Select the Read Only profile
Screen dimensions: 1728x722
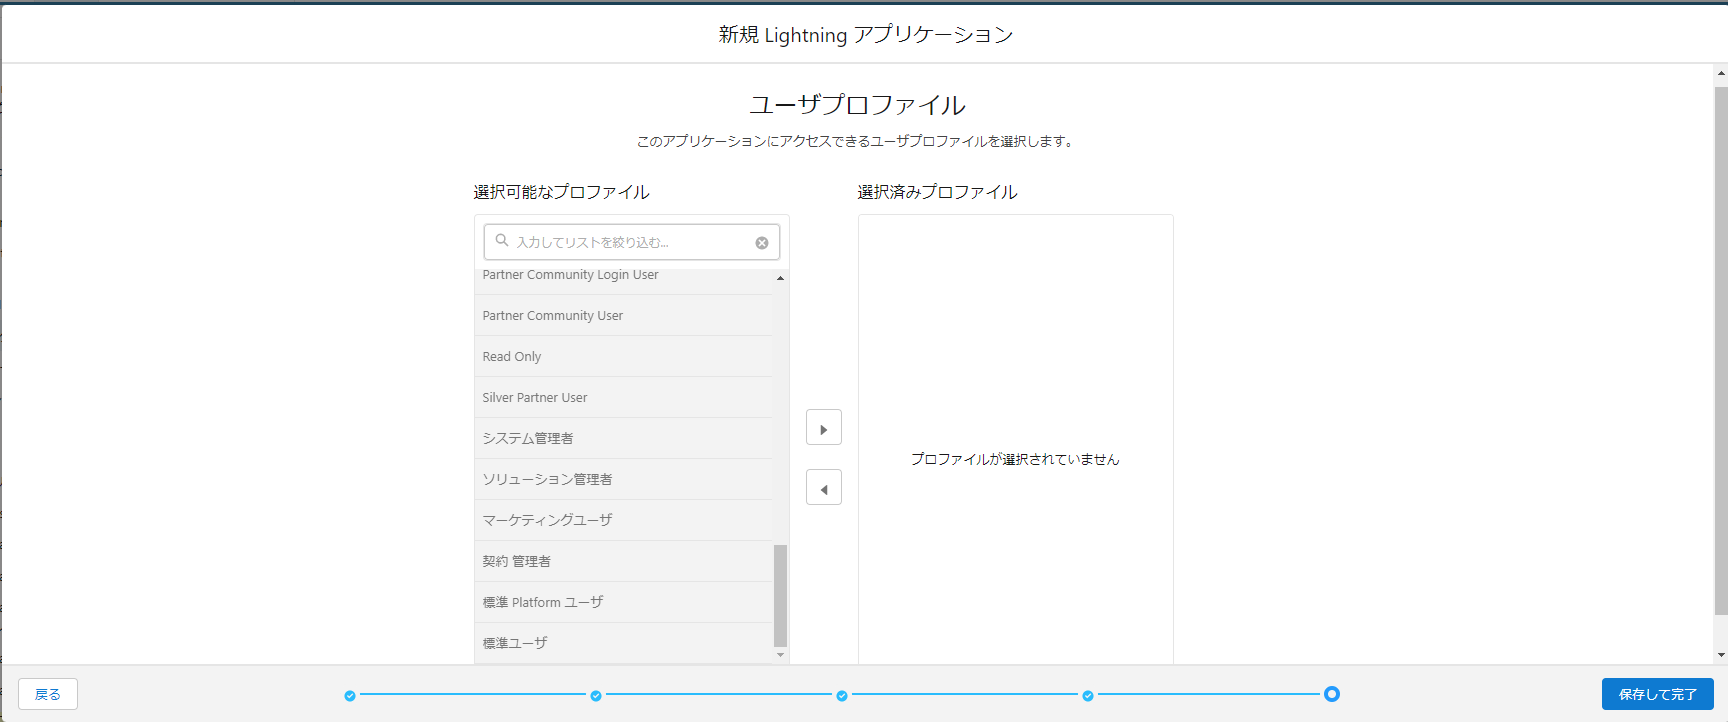point(623,356)
